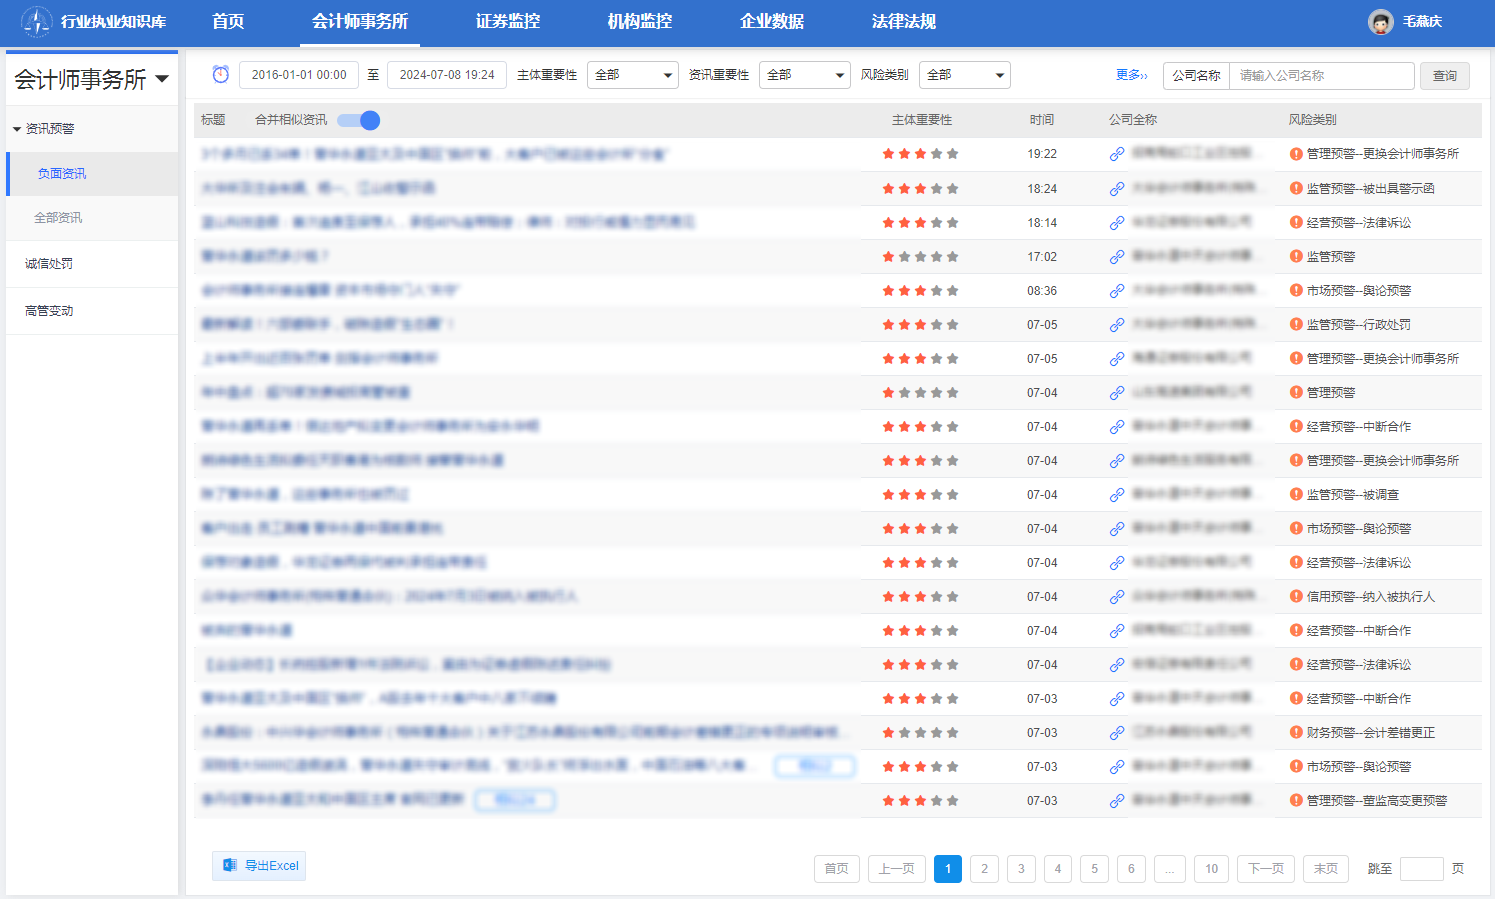This screenshot has width=1495, height=899.
Task: Click the warning icon next to 管理预警--董监高变更预警
Action: click(1296, 801)
